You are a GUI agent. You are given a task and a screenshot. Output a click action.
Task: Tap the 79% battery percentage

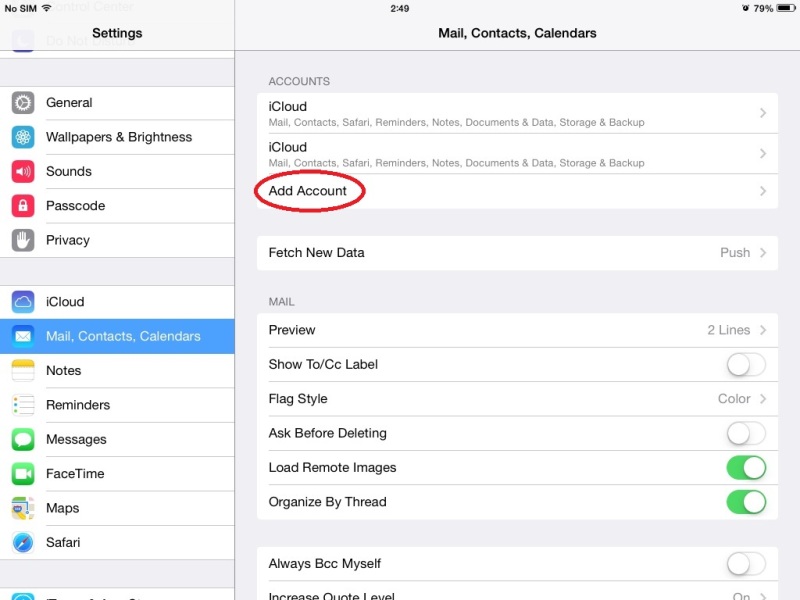pos(763,8)
